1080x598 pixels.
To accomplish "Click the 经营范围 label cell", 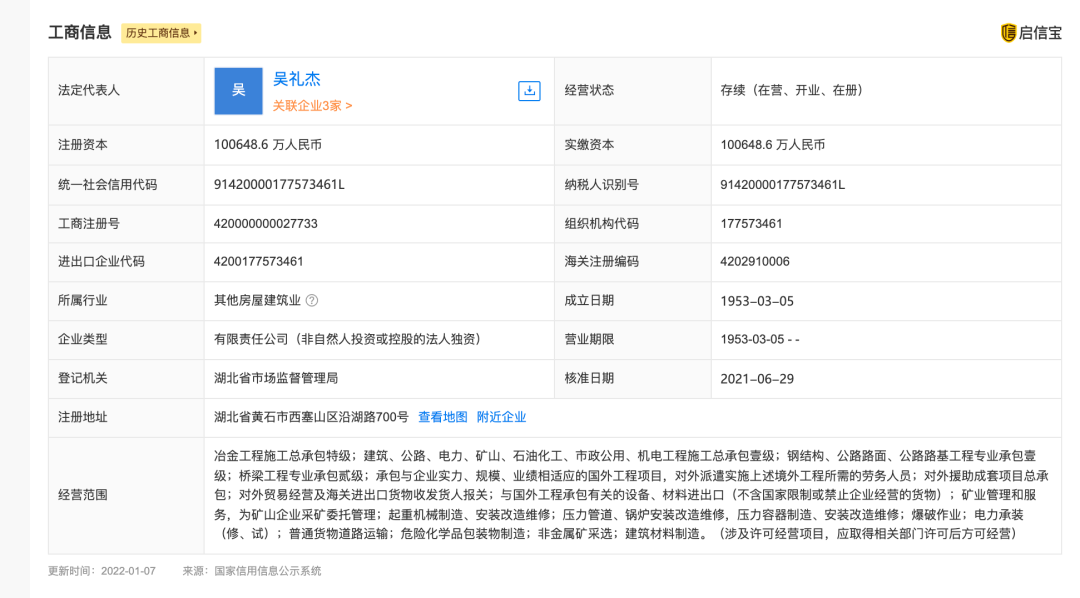I will pyautogui.click(x=126, y=495).
